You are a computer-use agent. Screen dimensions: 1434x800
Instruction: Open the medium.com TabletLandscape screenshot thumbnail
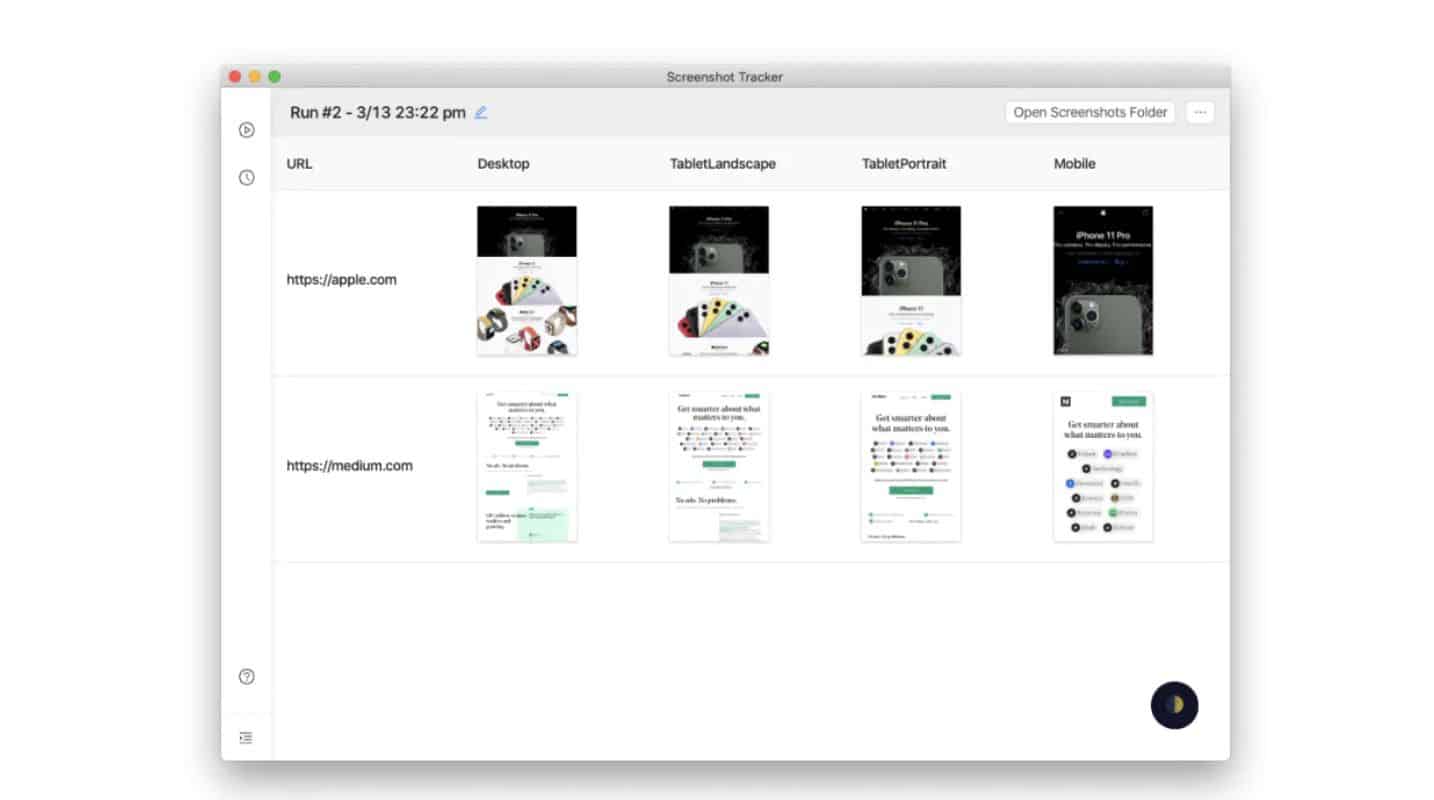point(719,466)
